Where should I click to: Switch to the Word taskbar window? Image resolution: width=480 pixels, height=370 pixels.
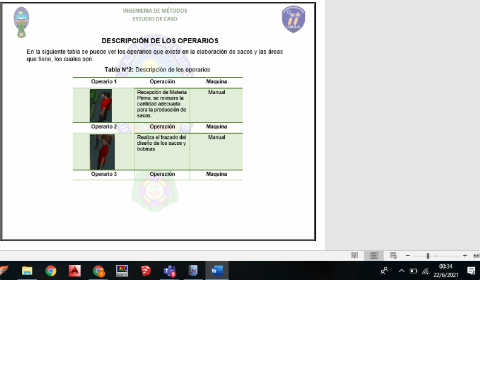[x=217, y=271]
